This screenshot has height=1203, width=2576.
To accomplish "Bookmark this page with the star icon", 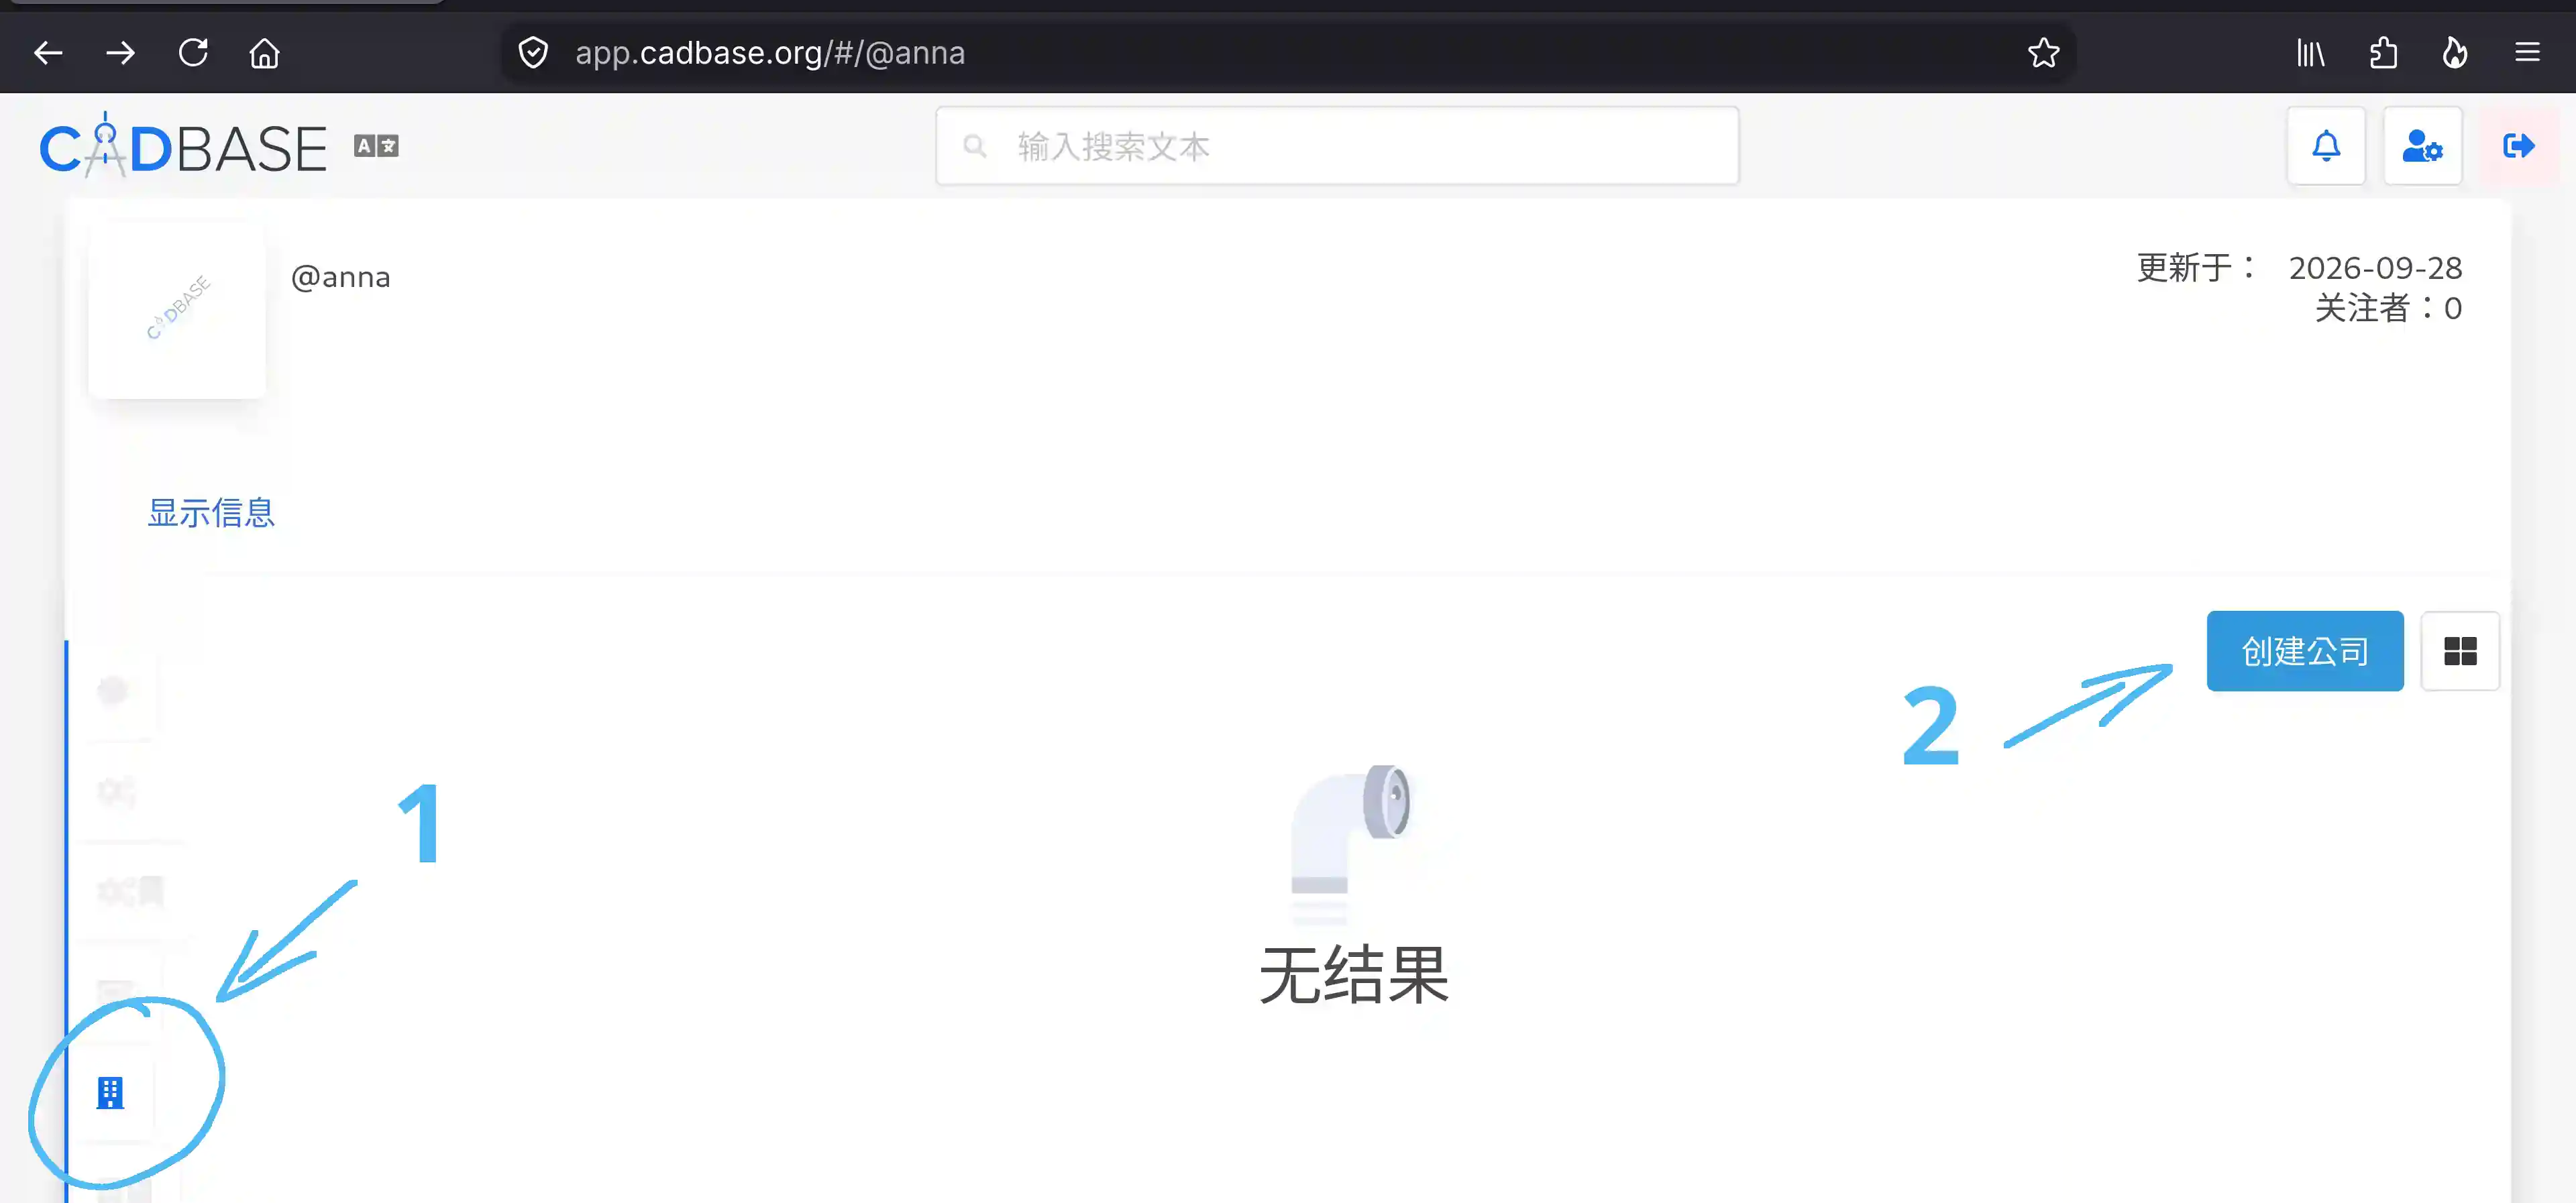I will coord(2044,52).
